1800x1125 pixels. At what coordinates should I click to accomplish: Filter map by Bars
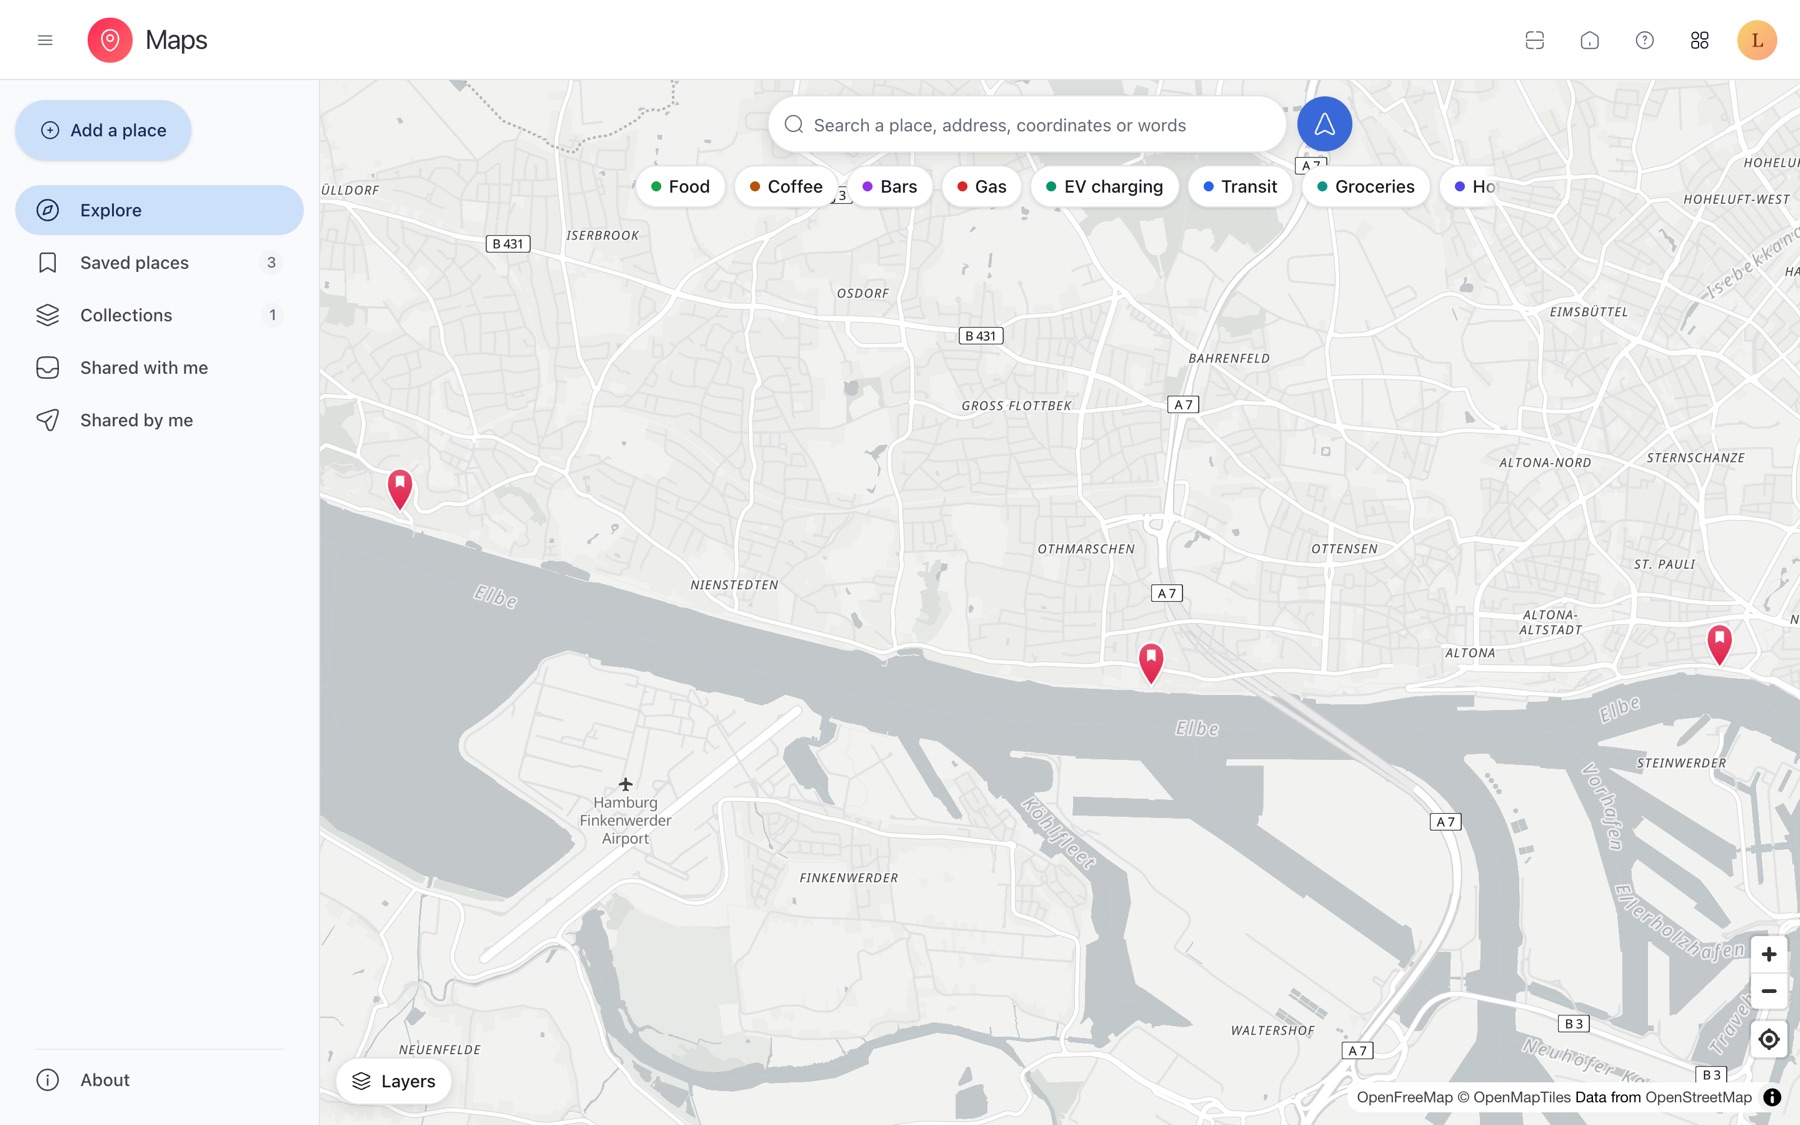click(890, 186)
